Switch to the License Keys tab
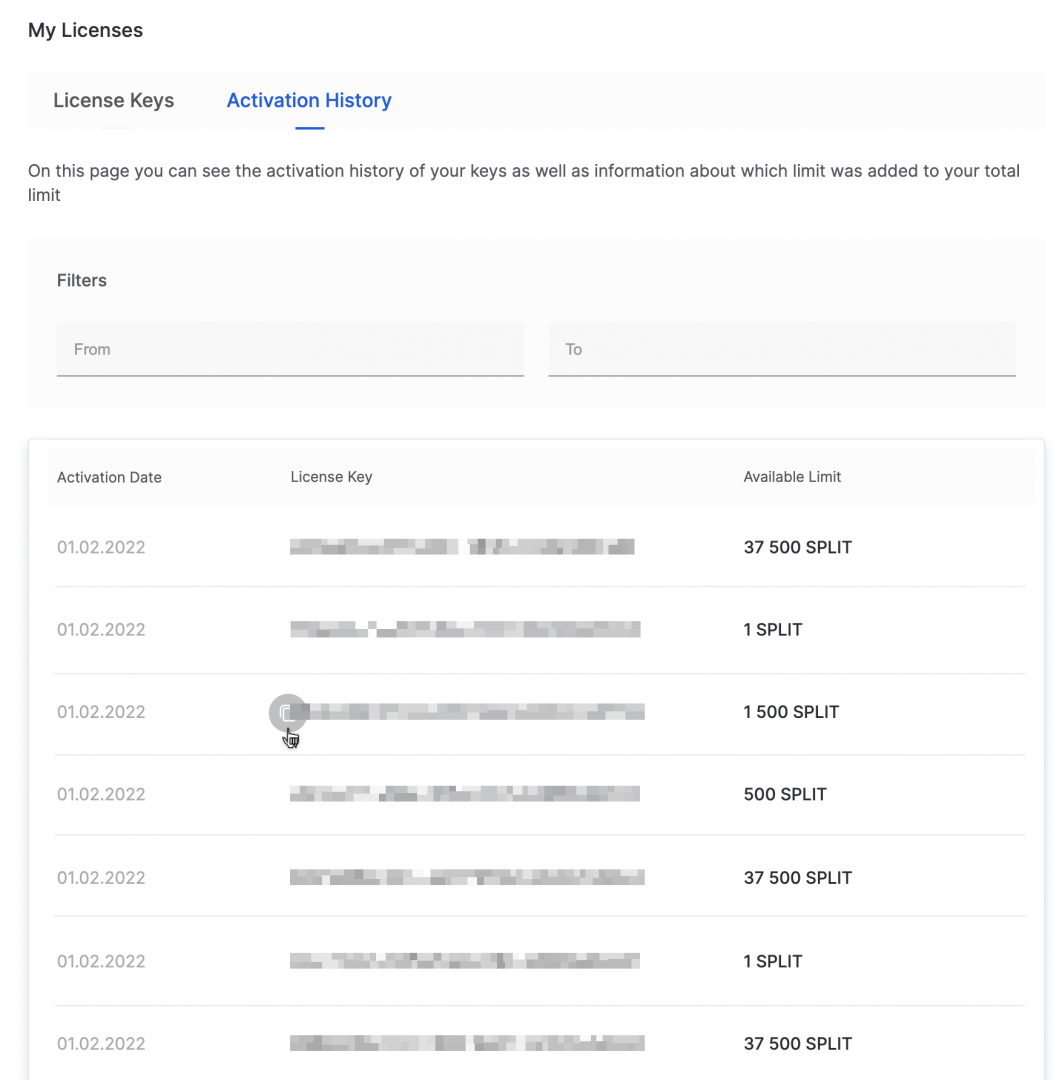This screenshot has height=1080, width=1062. pyautogui.click(x=113, y=100)
